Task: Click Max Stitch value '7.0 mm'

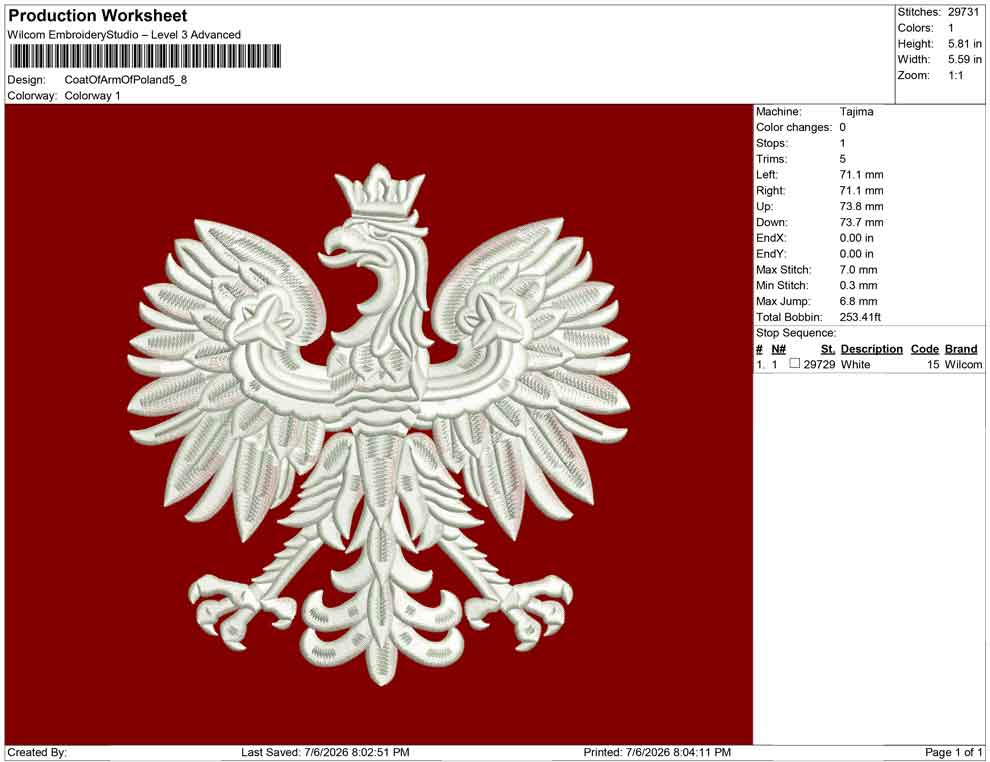Action: pyautogui.click(x=858, y=270)
